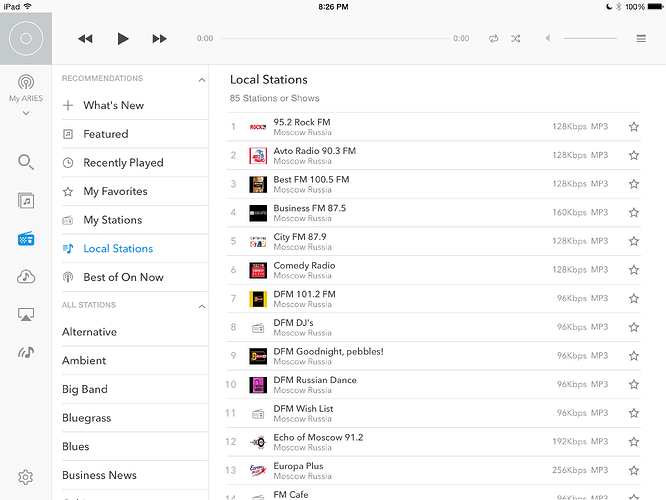Open the music library sidebar icon

tap(26, 201)
